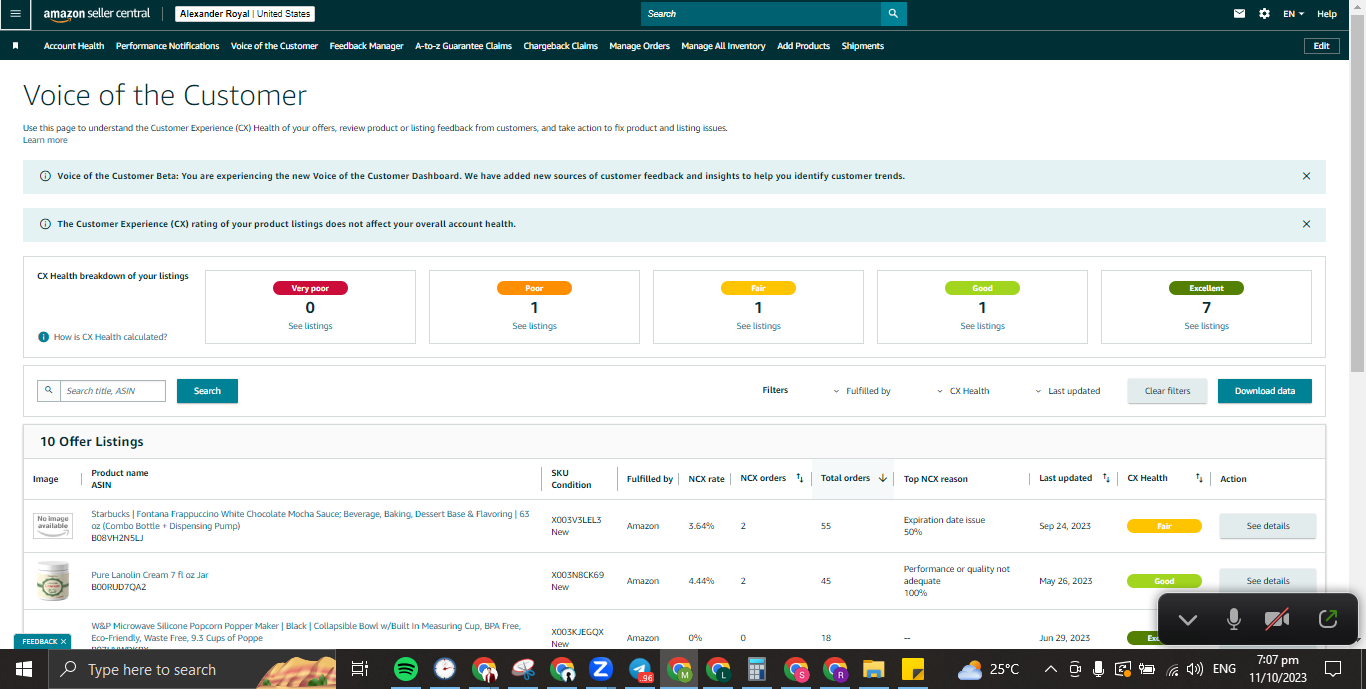This screenshot has width=1366, height=689.
Task: Collapse the meeting overlay with chevron down
Action: pyautogui.click(x=1187, y=620)
